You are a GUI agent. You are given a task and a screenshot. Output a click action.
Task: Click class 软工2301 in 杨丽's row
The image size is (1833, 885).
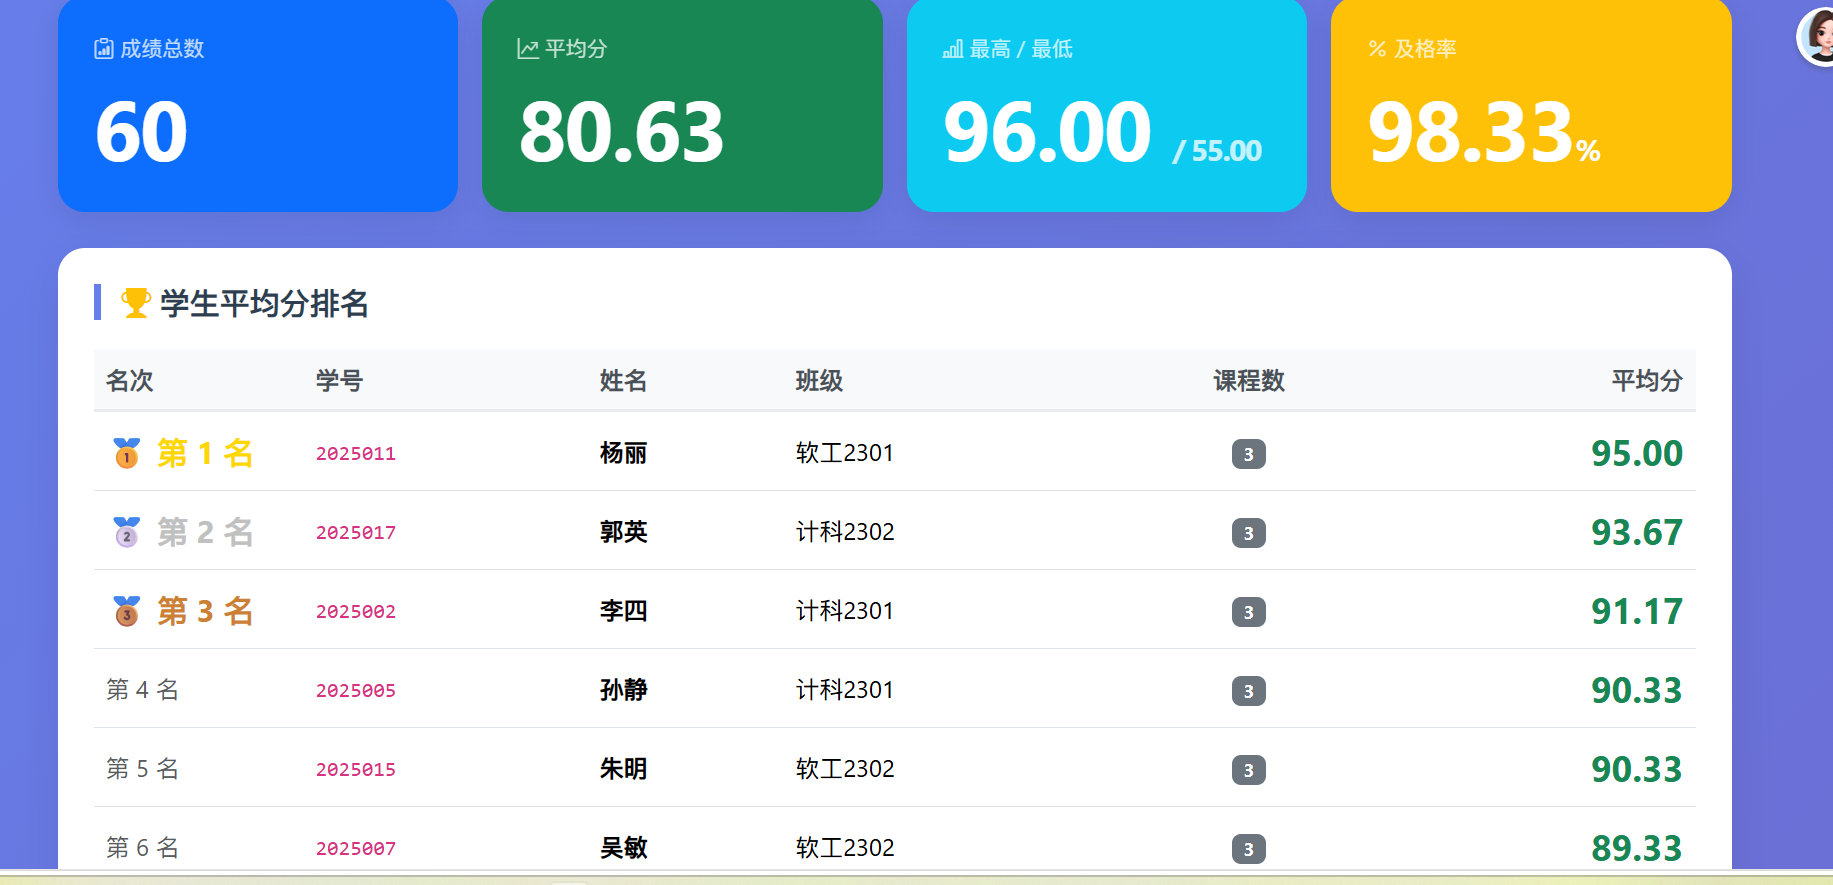click(845, 453)
